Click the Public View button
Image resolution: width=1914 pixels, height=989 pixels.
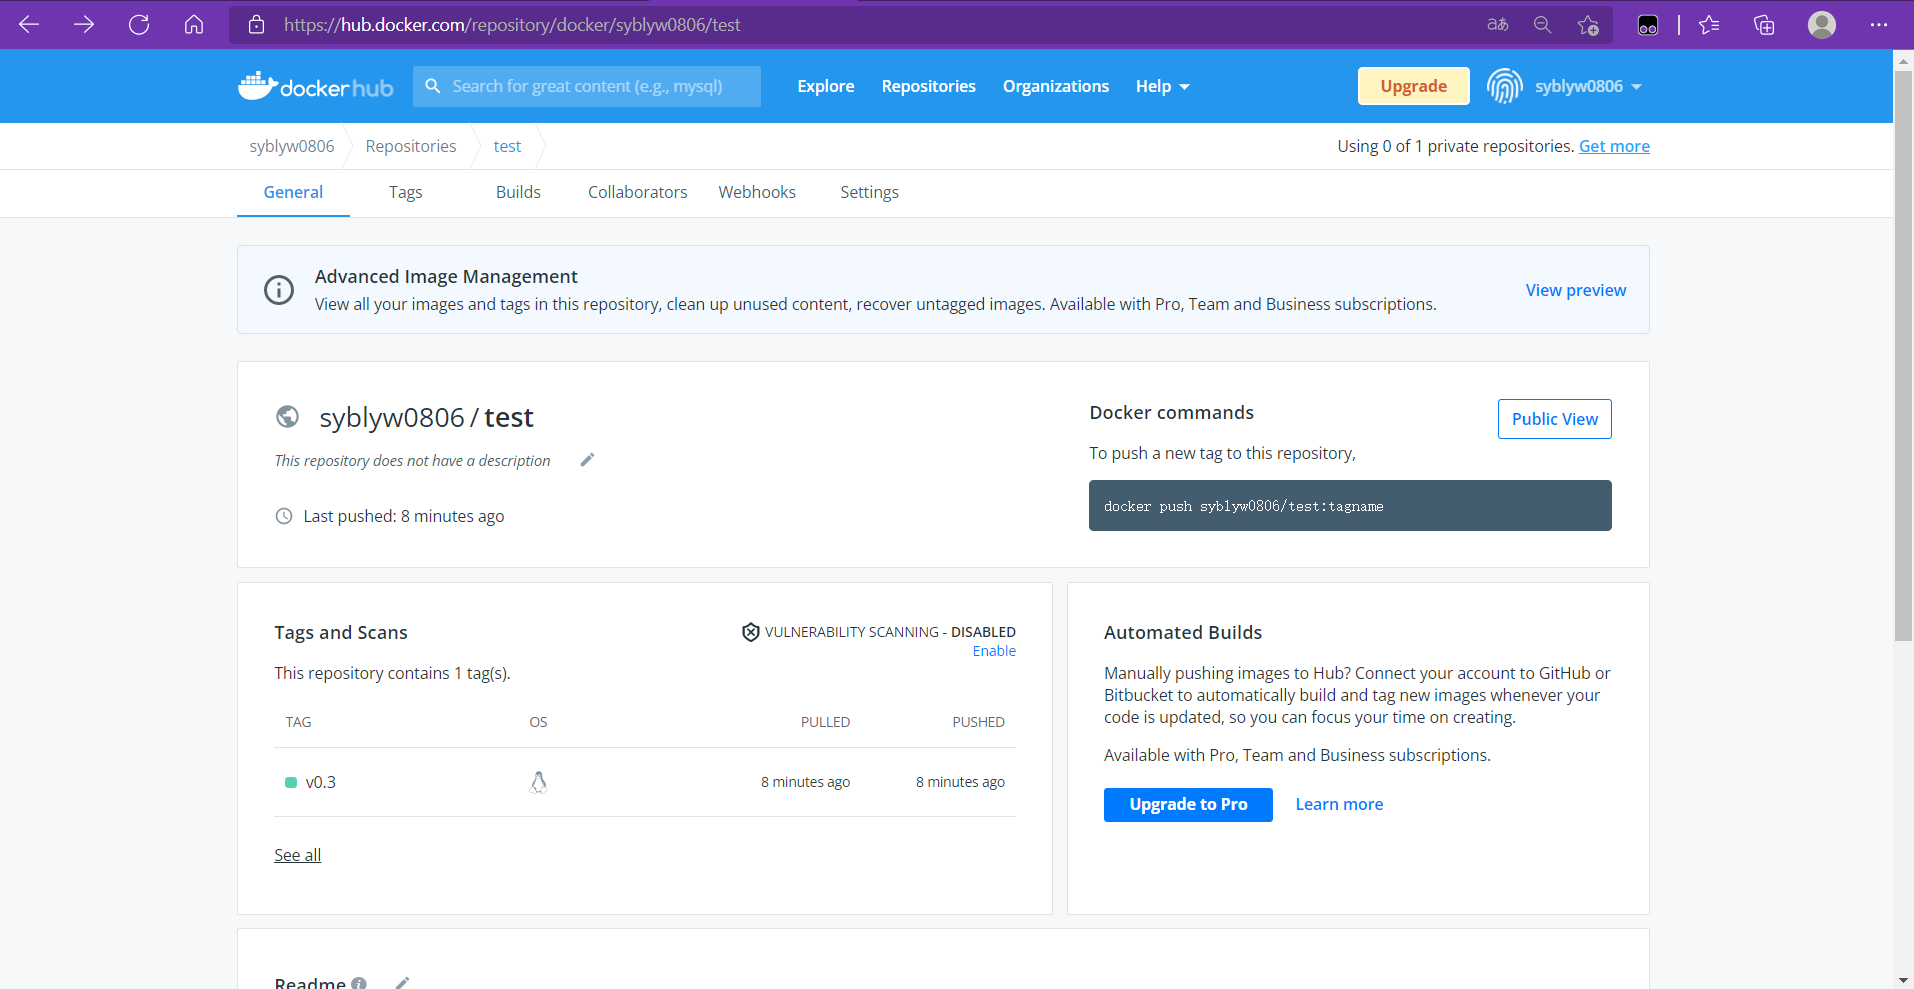(x=1554, y=419)
